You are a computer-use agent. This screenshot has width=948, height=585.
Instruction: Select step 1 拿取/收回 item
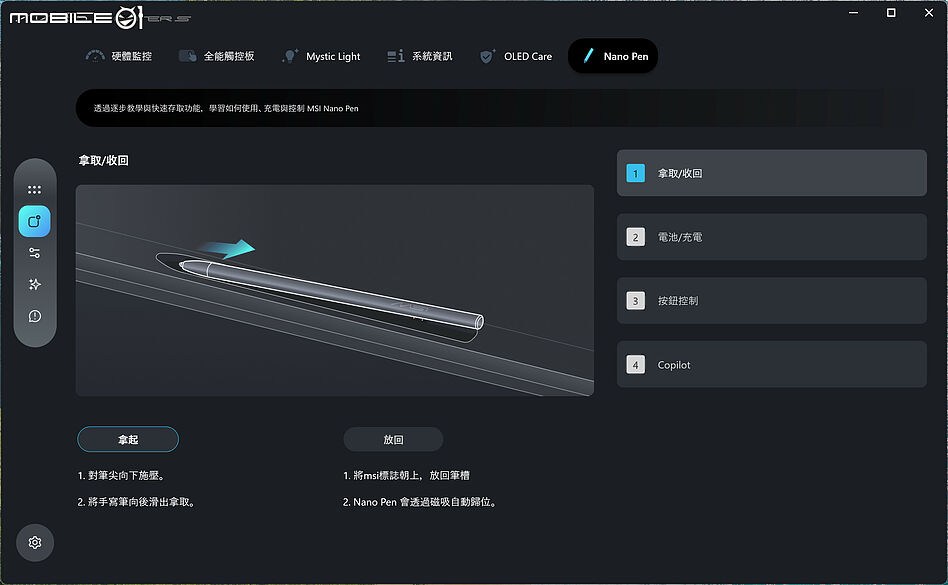point(771,173)
